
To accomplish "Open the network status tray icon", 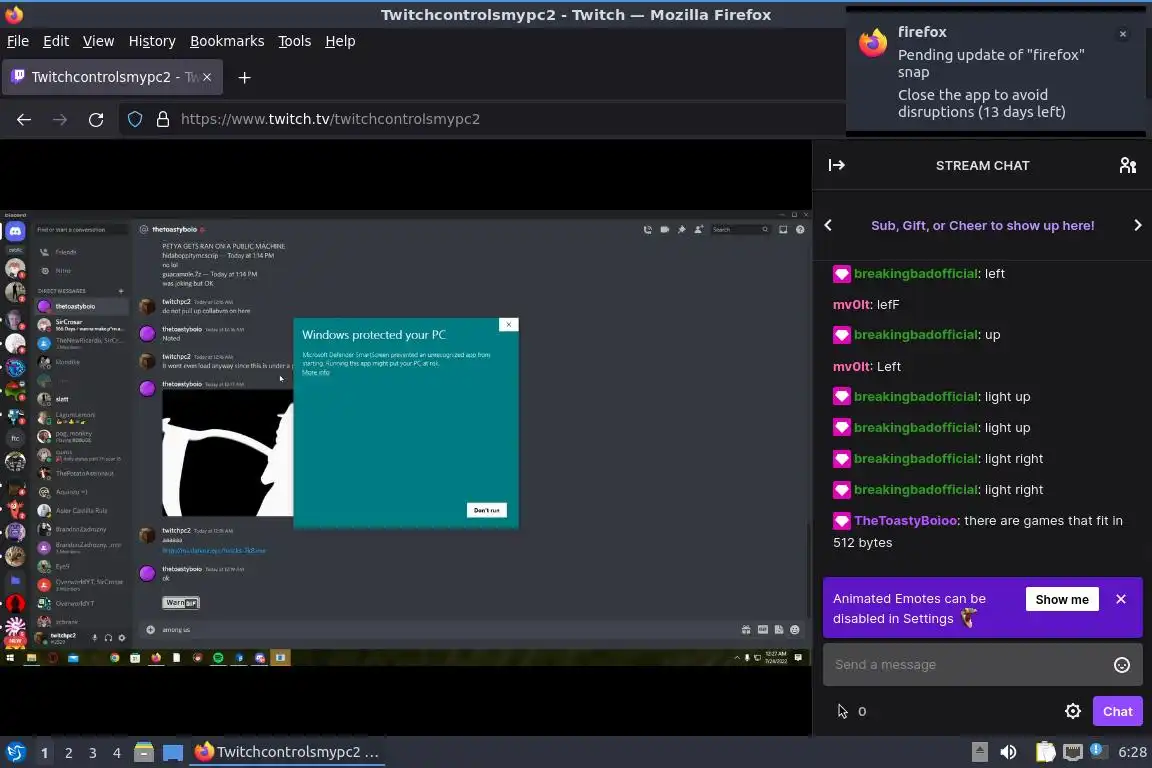I will 1073,752.
